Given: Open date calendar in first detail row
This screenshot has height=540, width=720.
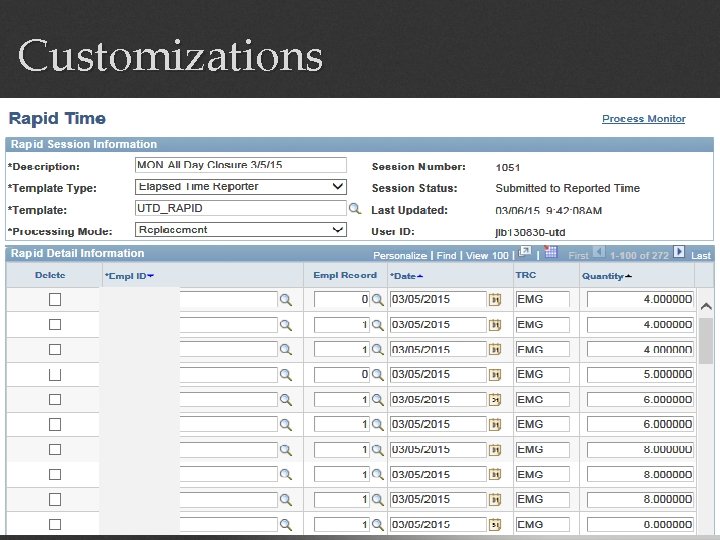Looking at the screenshot, I should (495, 300).
